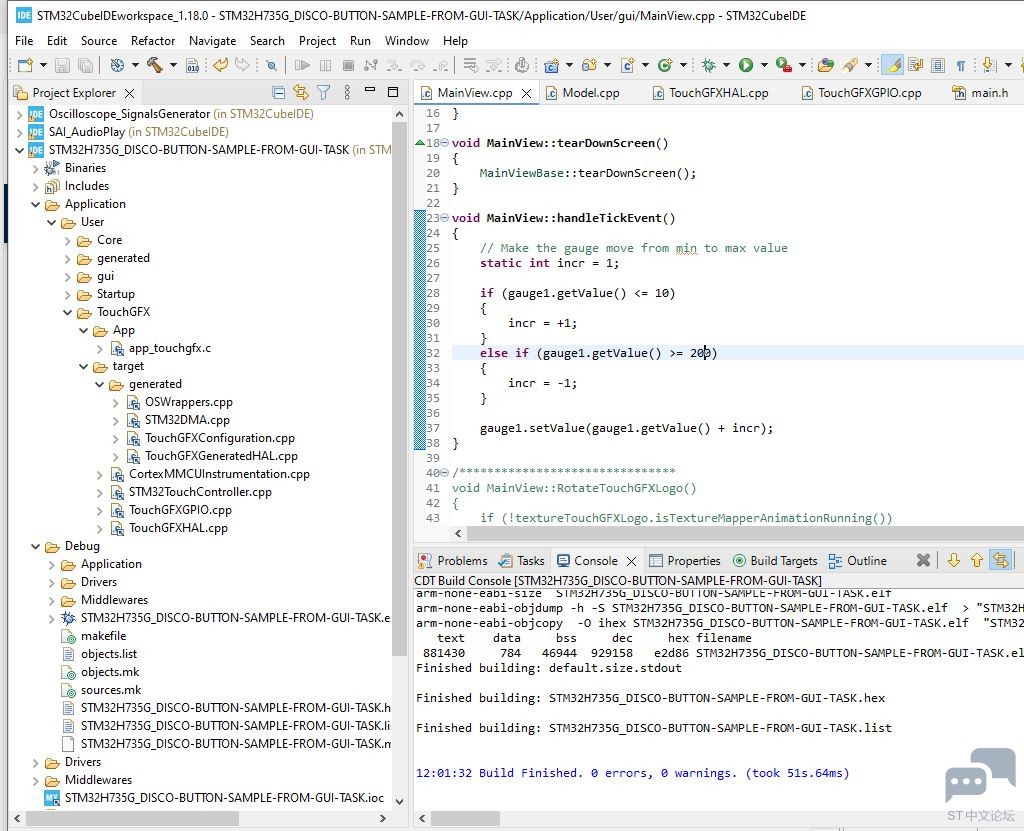Select STM32TouchController.cpp in project tree
This screenshot has width=1024, height=831.
click(200, 492)
